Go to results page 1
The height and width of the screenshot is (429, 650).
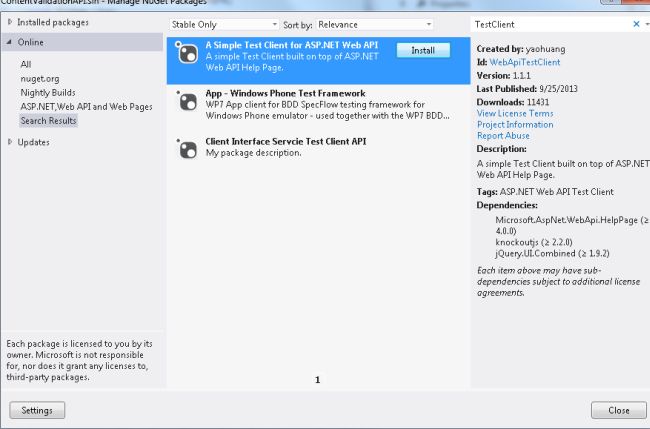[318, 380]
